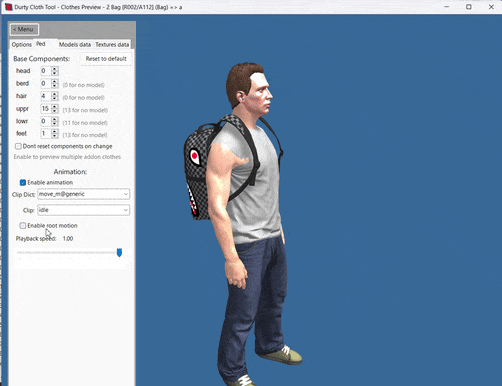Go back using the Menu button
This screenshot has width=502, height=386.
point(24,29)
